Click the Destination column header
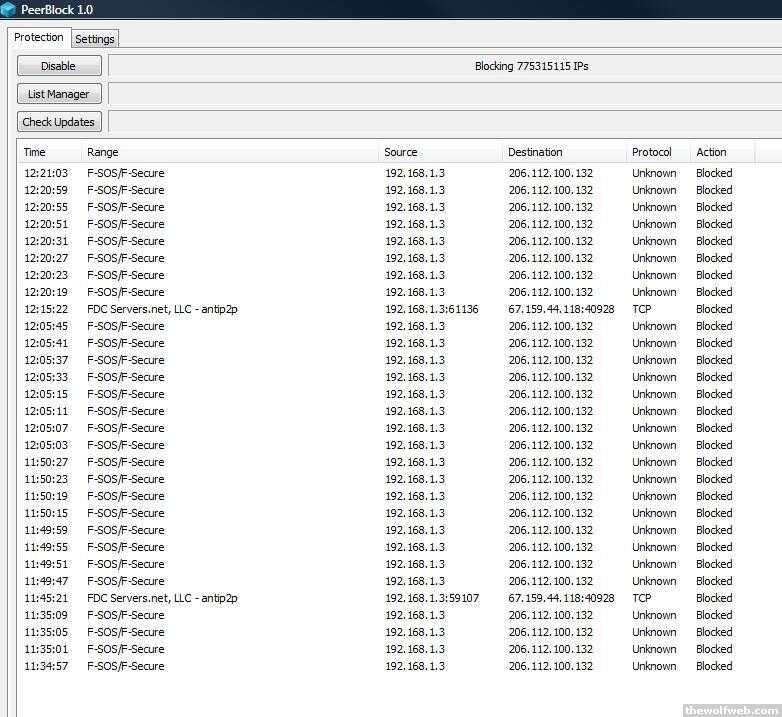This screenshot has width=782, height=717. (563, 152)
